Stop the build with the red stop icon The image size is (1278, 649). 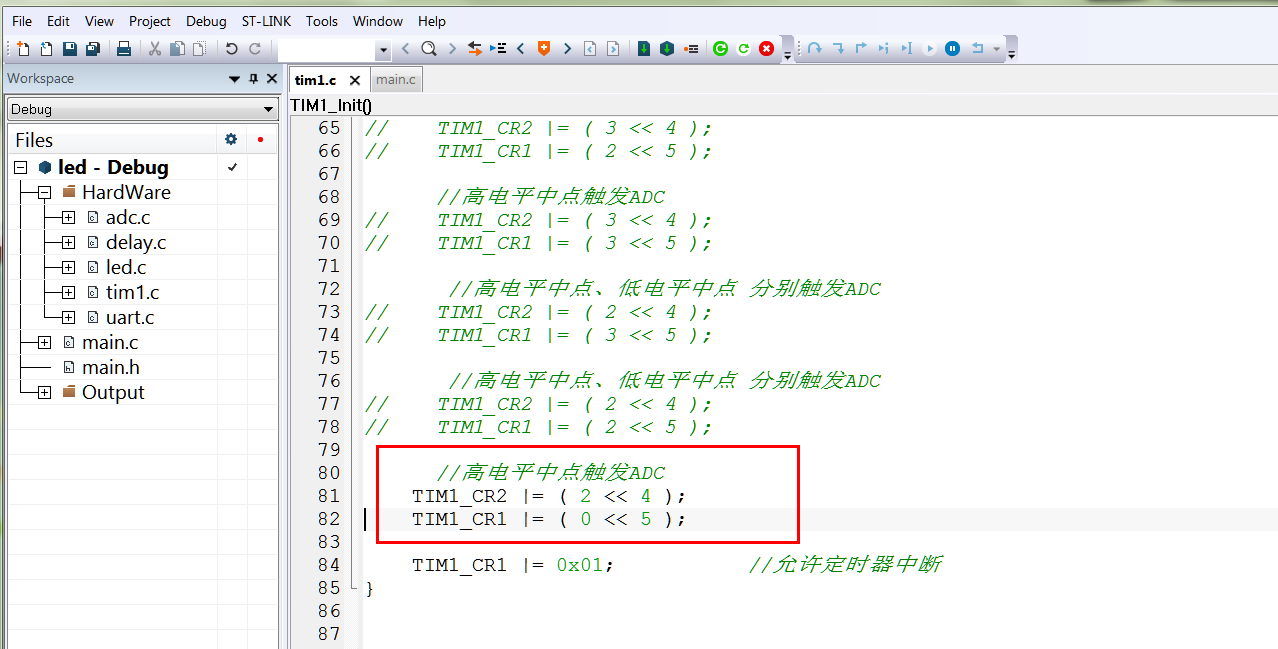pyautogui.click(x=766, y=47)
